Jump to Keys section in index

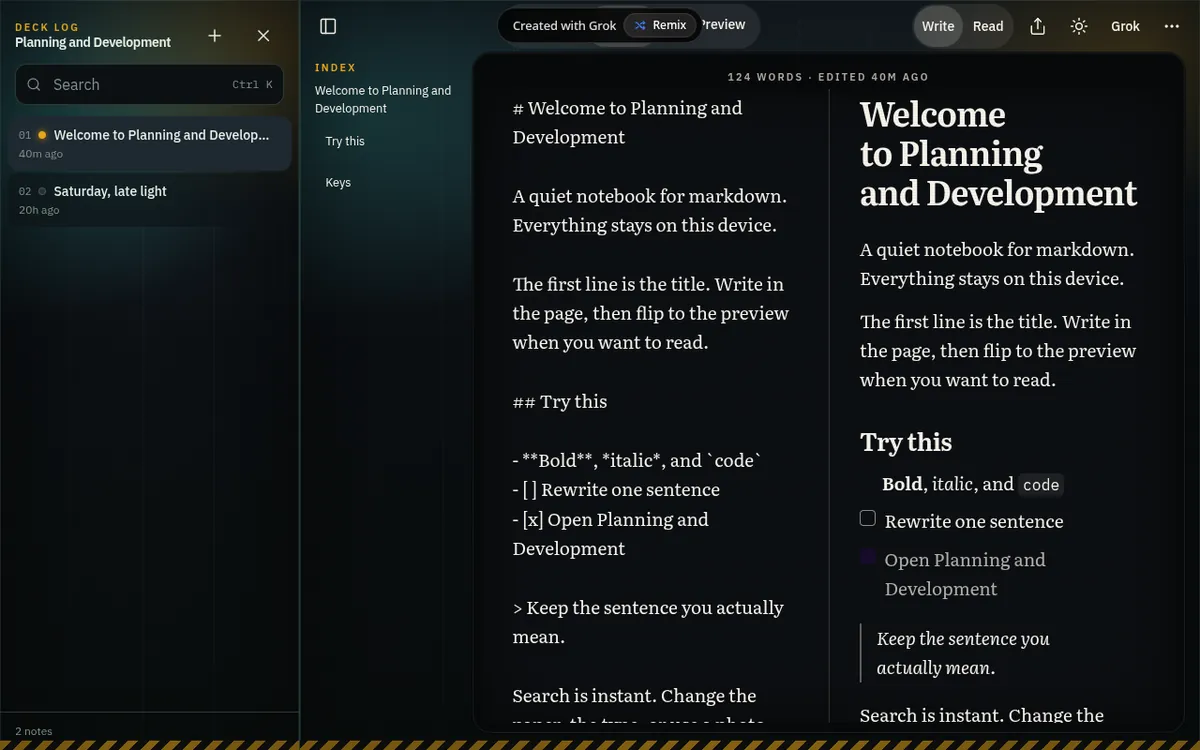pyautogui.click(x=338, y=182)
